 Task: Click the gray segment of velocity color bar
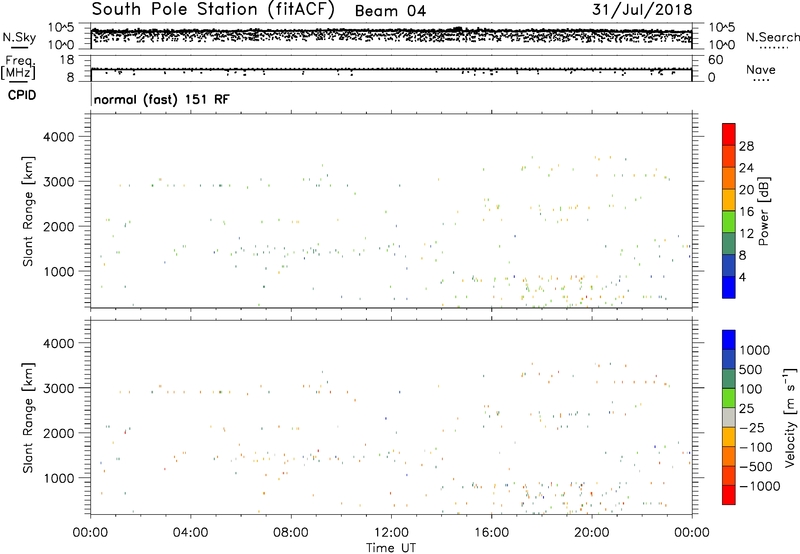tap(729, 418)
